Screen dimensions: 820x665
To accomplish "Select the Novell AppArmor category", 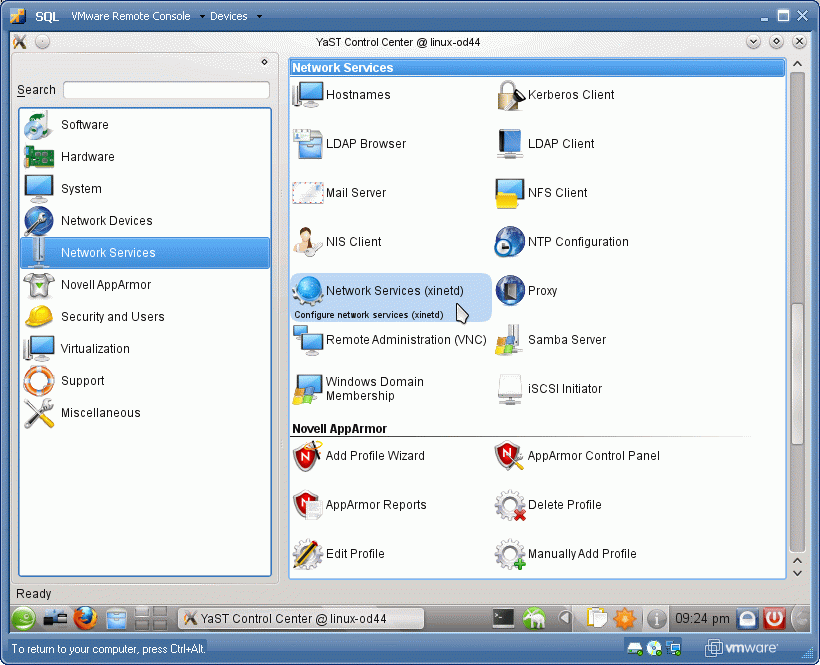I will coord(145,285).
